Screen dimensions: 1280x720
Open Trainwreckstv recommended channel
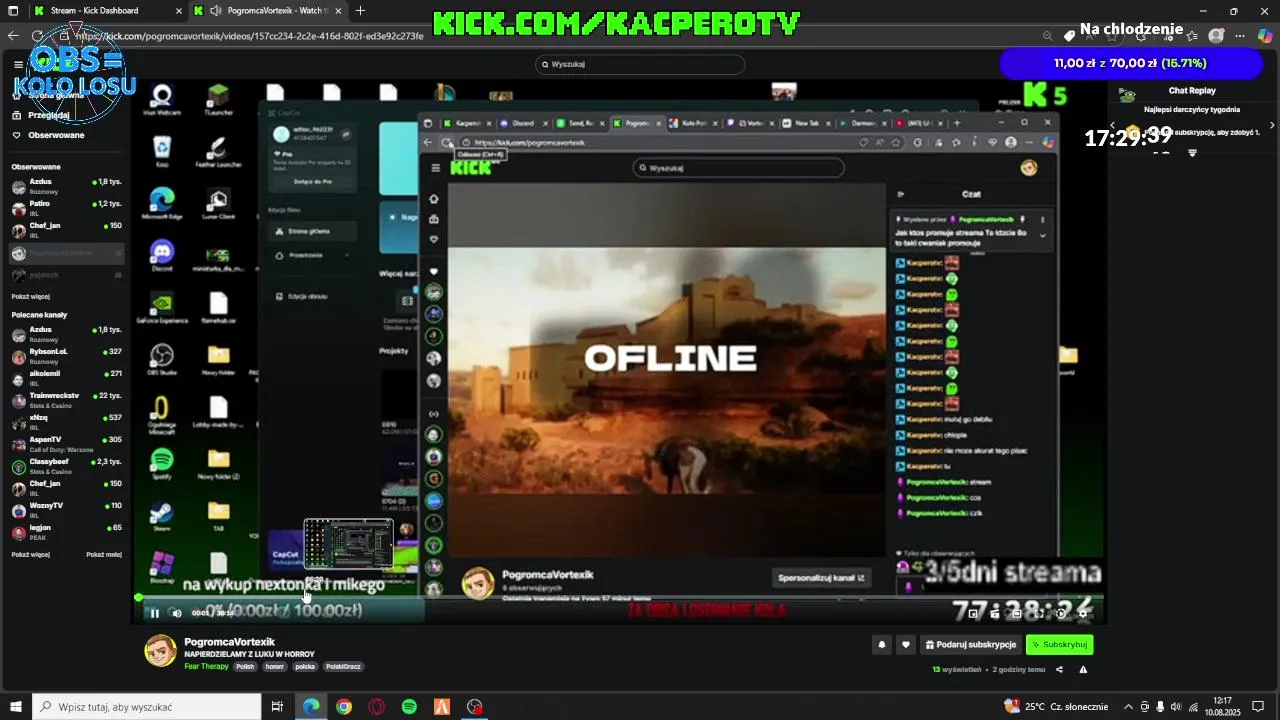(66, 400)
